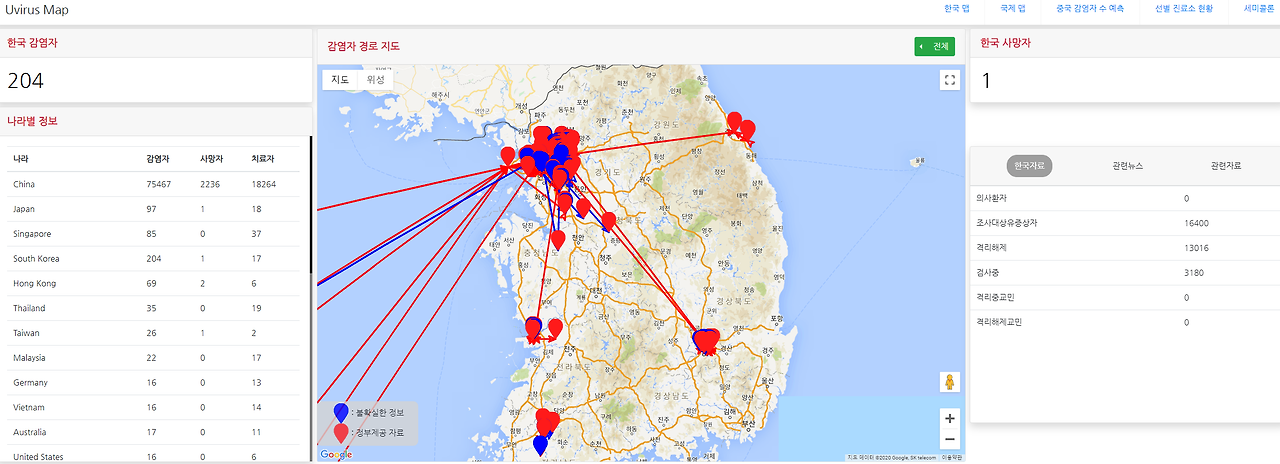Click the Japan row in country table

(x=153, y=209)
